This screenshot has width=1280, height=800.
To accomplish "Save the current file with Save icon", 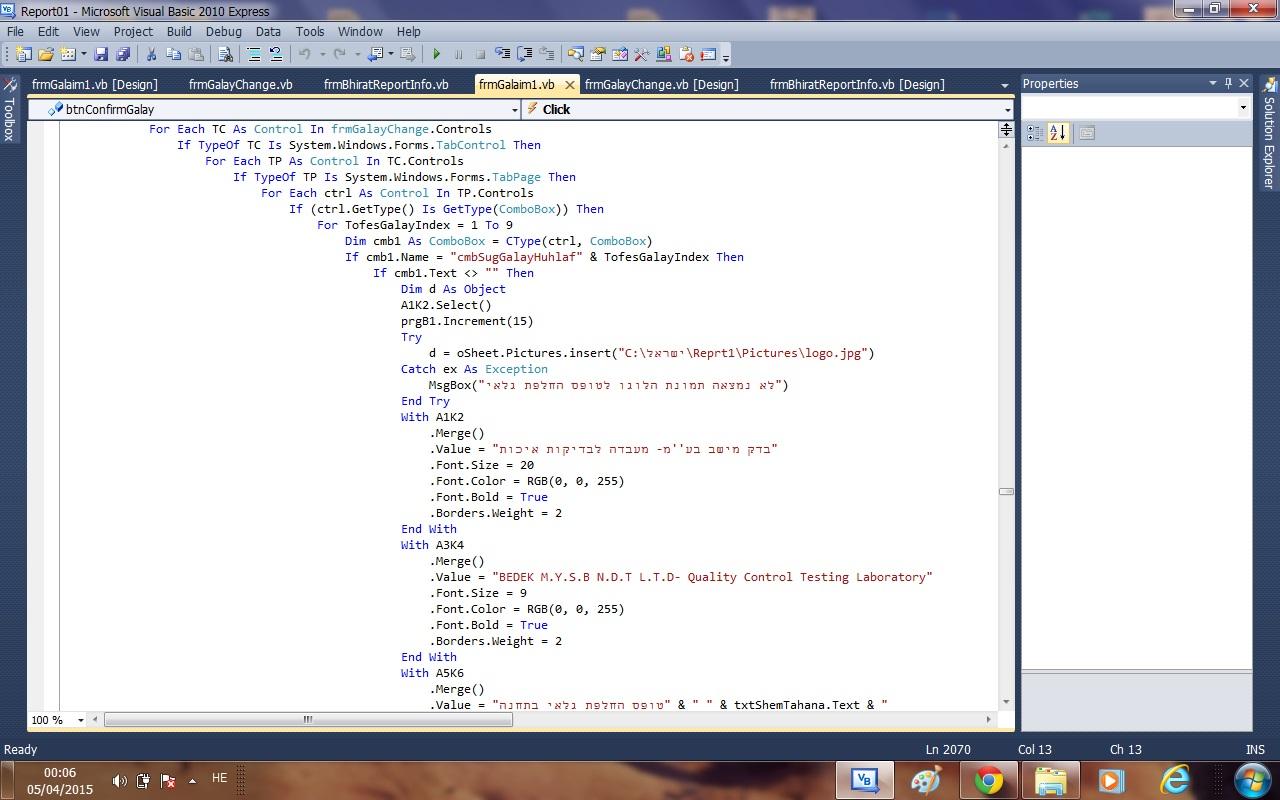I will click(x=102, y=54).
